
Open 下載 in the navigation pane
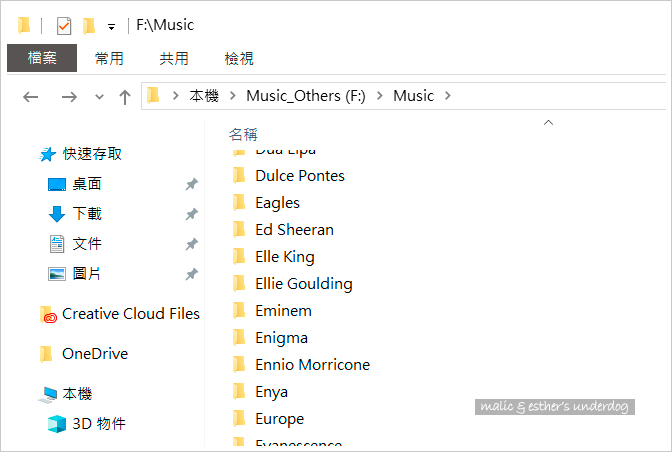[87, 213]
